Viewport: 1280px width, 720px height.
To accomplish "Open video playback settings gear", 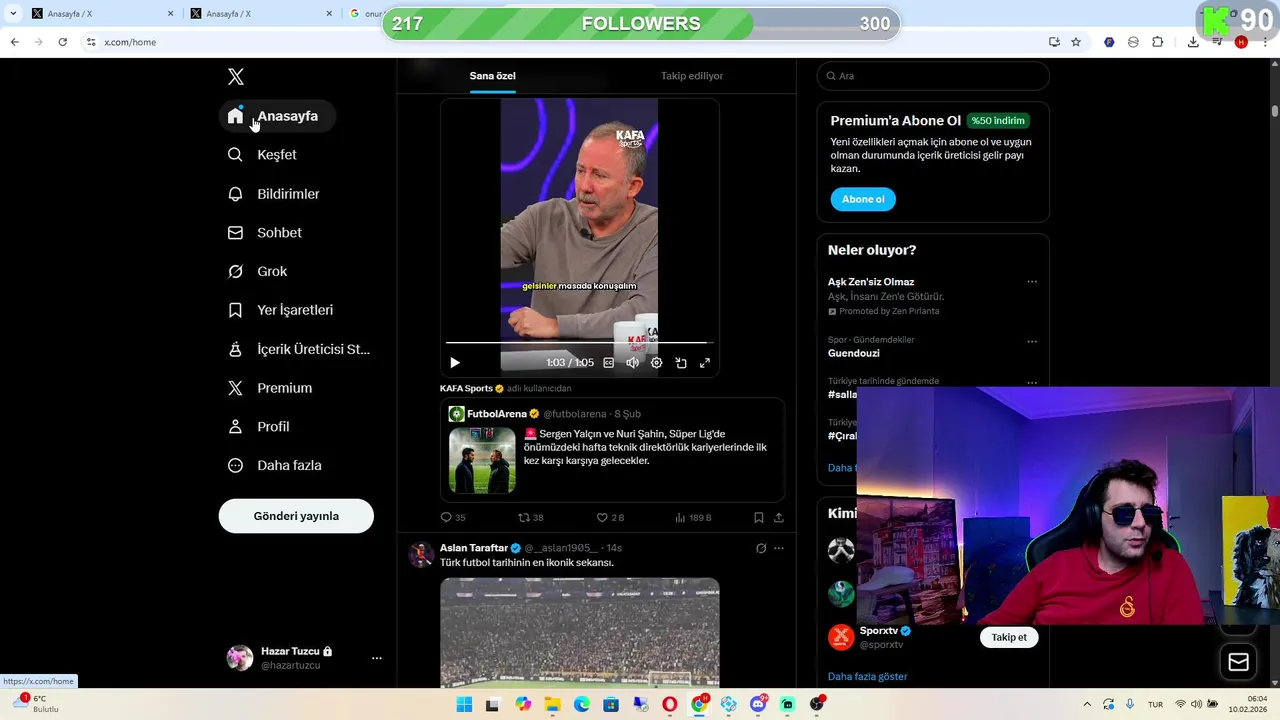I will pos(656,363).
